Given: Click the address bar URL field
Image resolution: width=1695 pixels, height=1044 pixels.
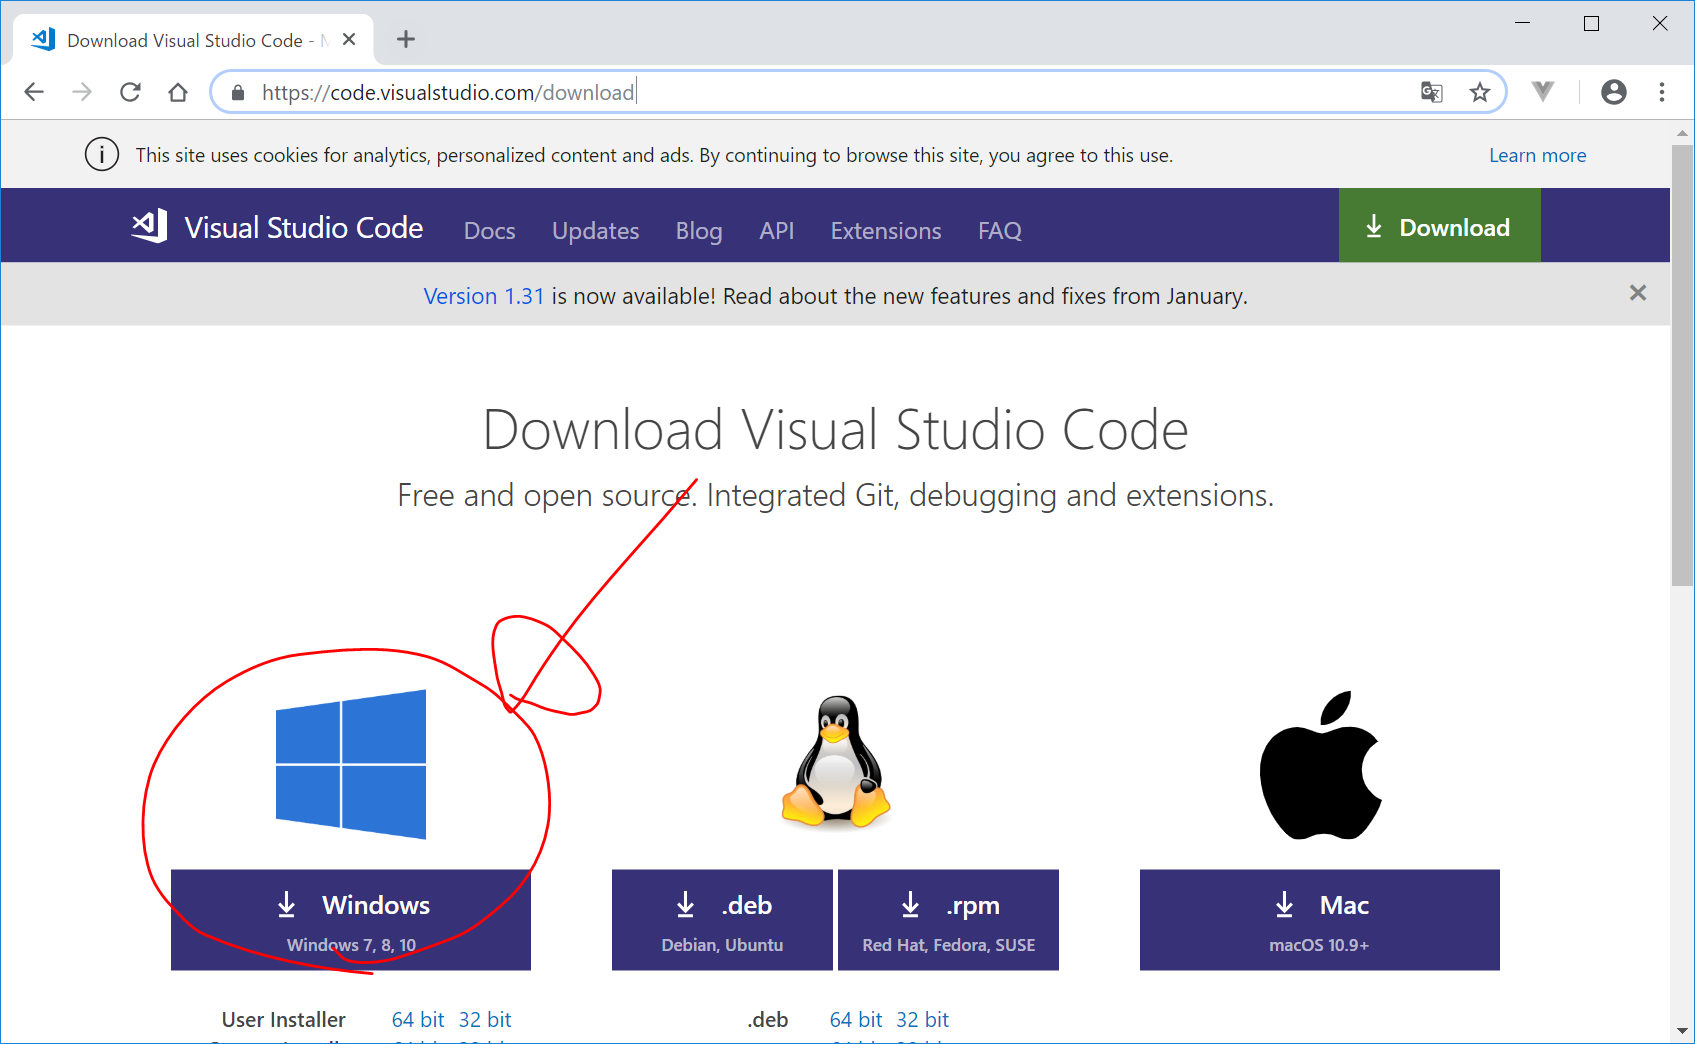Looking at the screenshot, I should [800, 92].
